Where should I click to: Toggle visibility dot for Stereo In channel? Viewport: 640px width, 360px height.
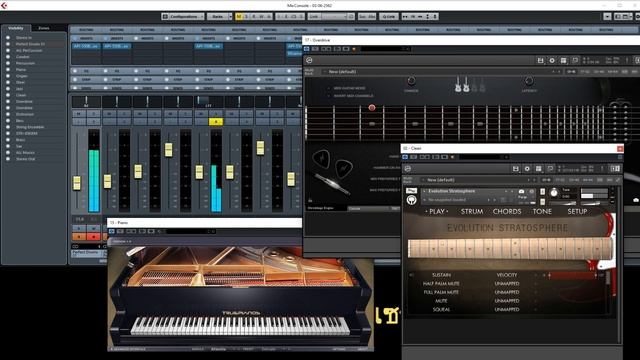(8, 38)
